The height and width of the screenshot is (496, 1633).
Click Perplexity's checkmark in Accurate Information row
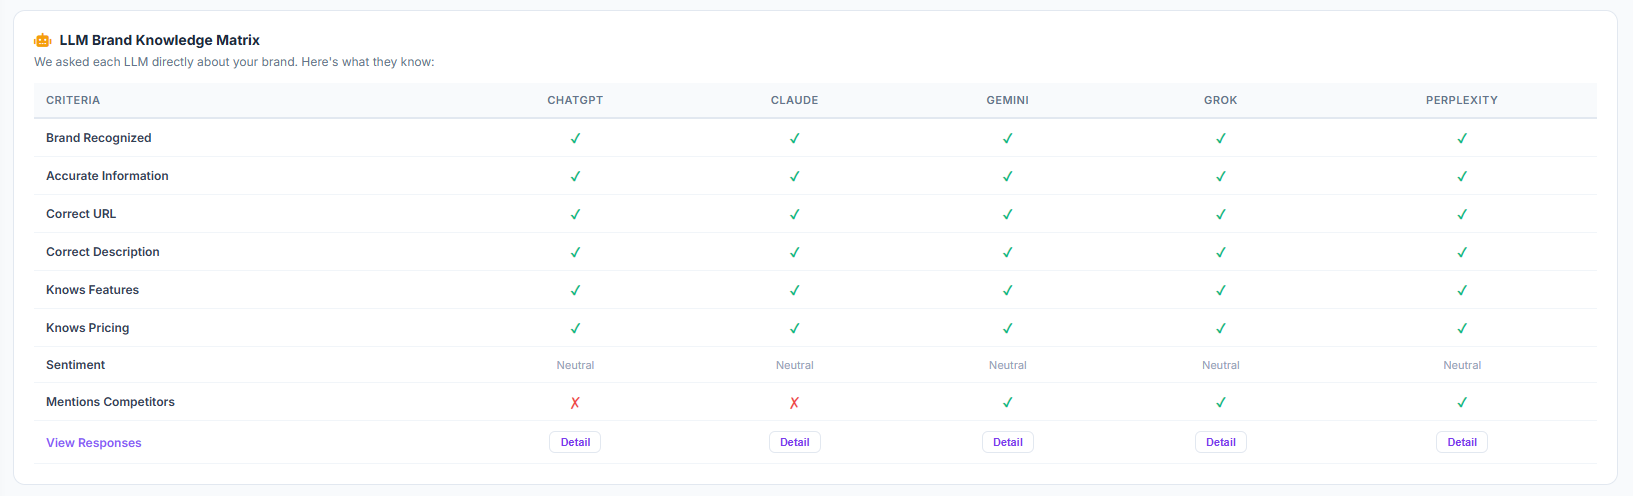(x=1462, y=177)
